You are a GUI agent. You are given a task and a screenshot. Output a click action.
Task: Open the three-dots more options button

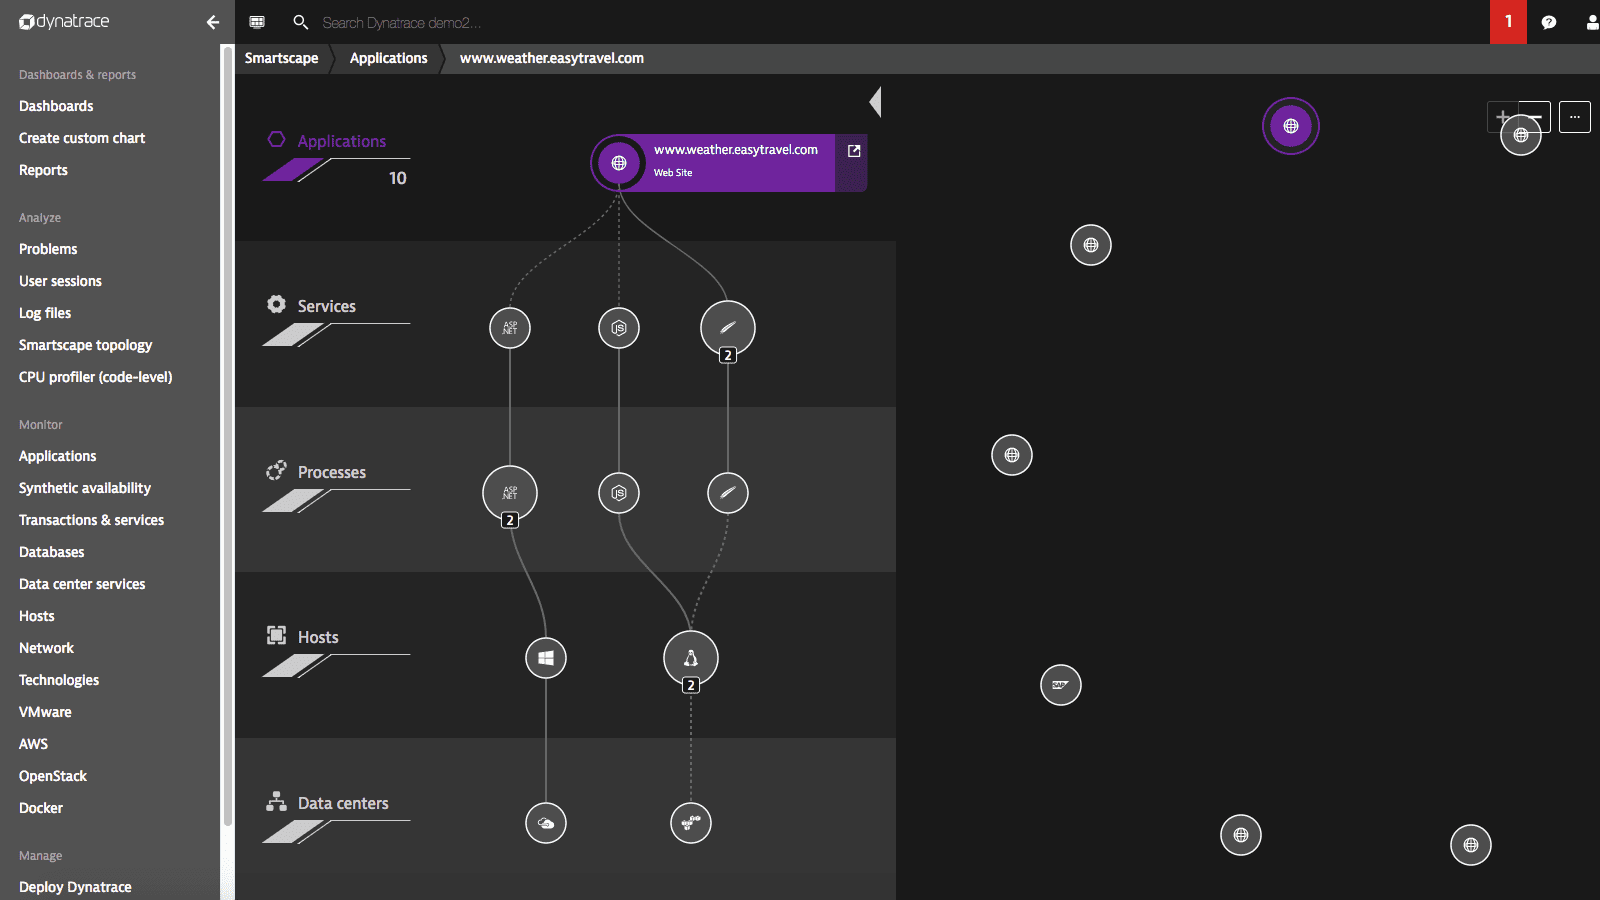(1575, 117)
